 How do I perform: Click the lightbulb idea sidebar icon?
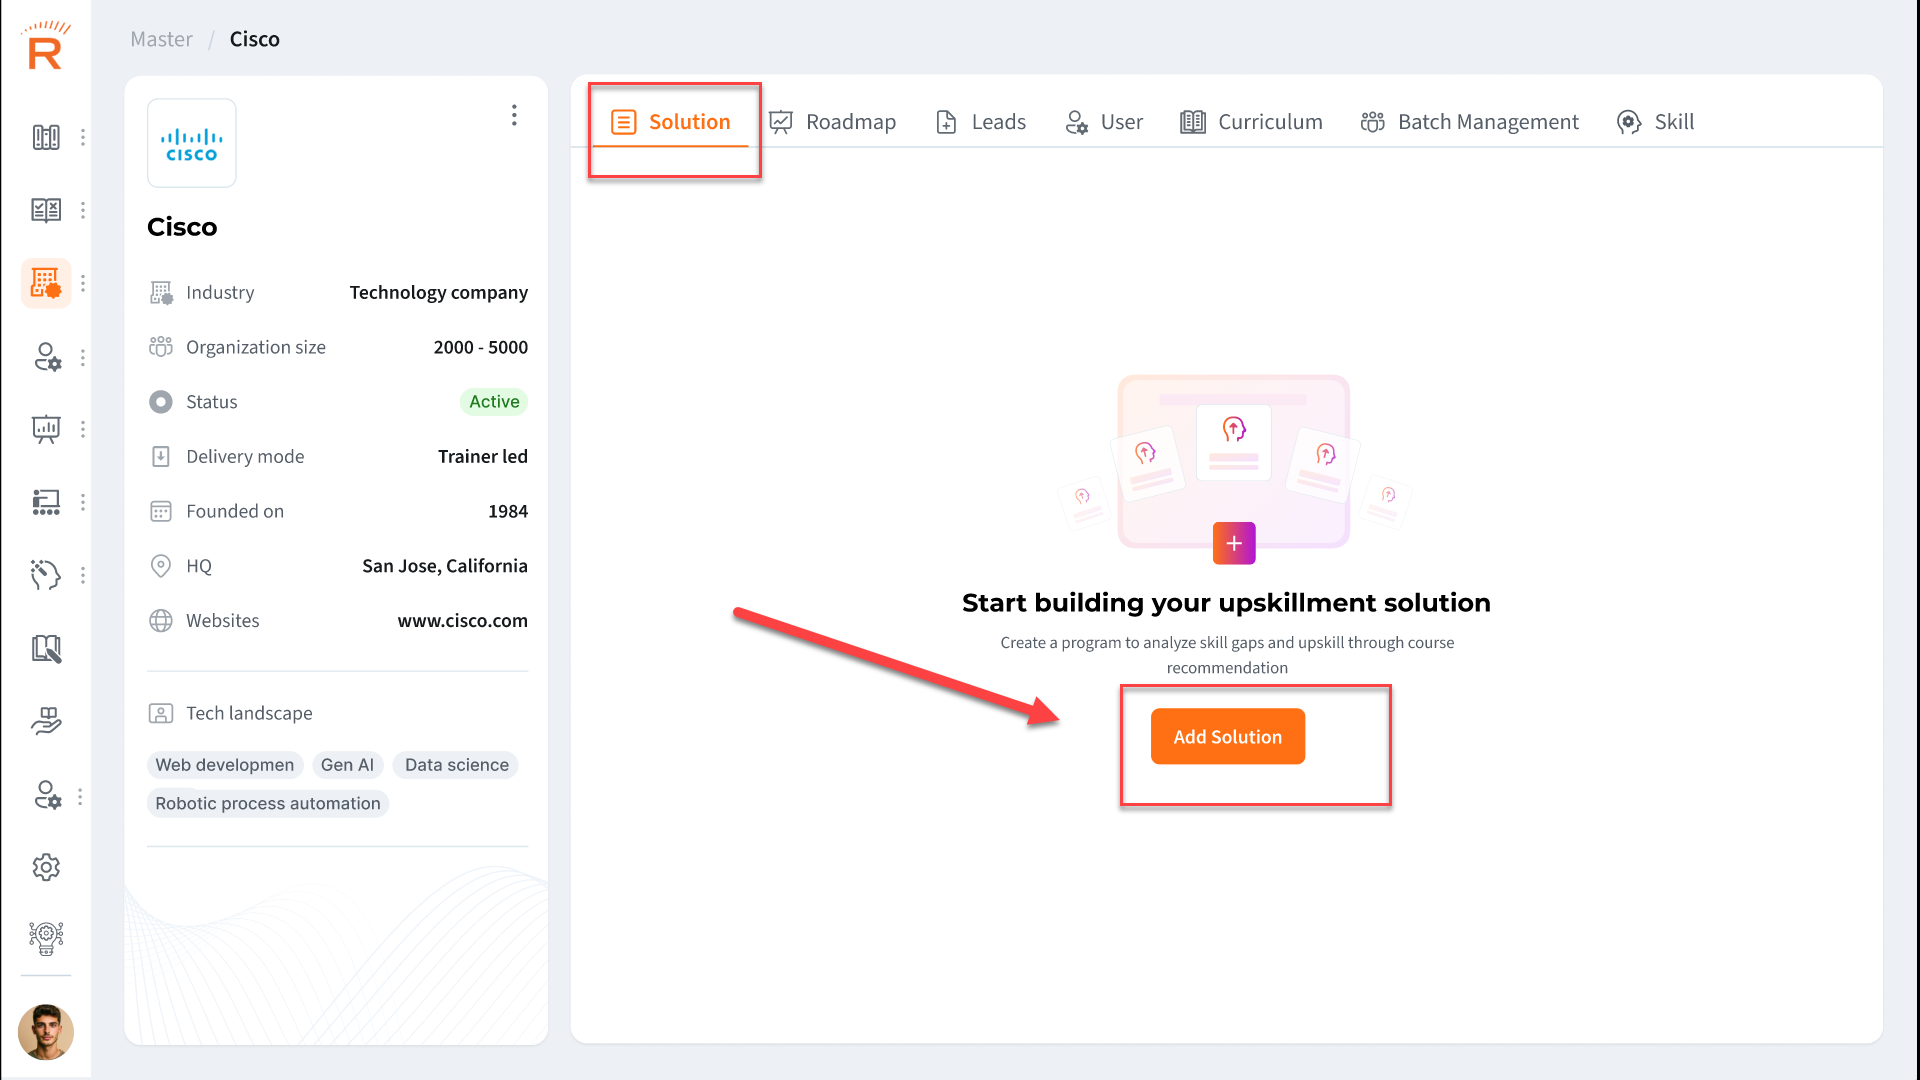46,938
